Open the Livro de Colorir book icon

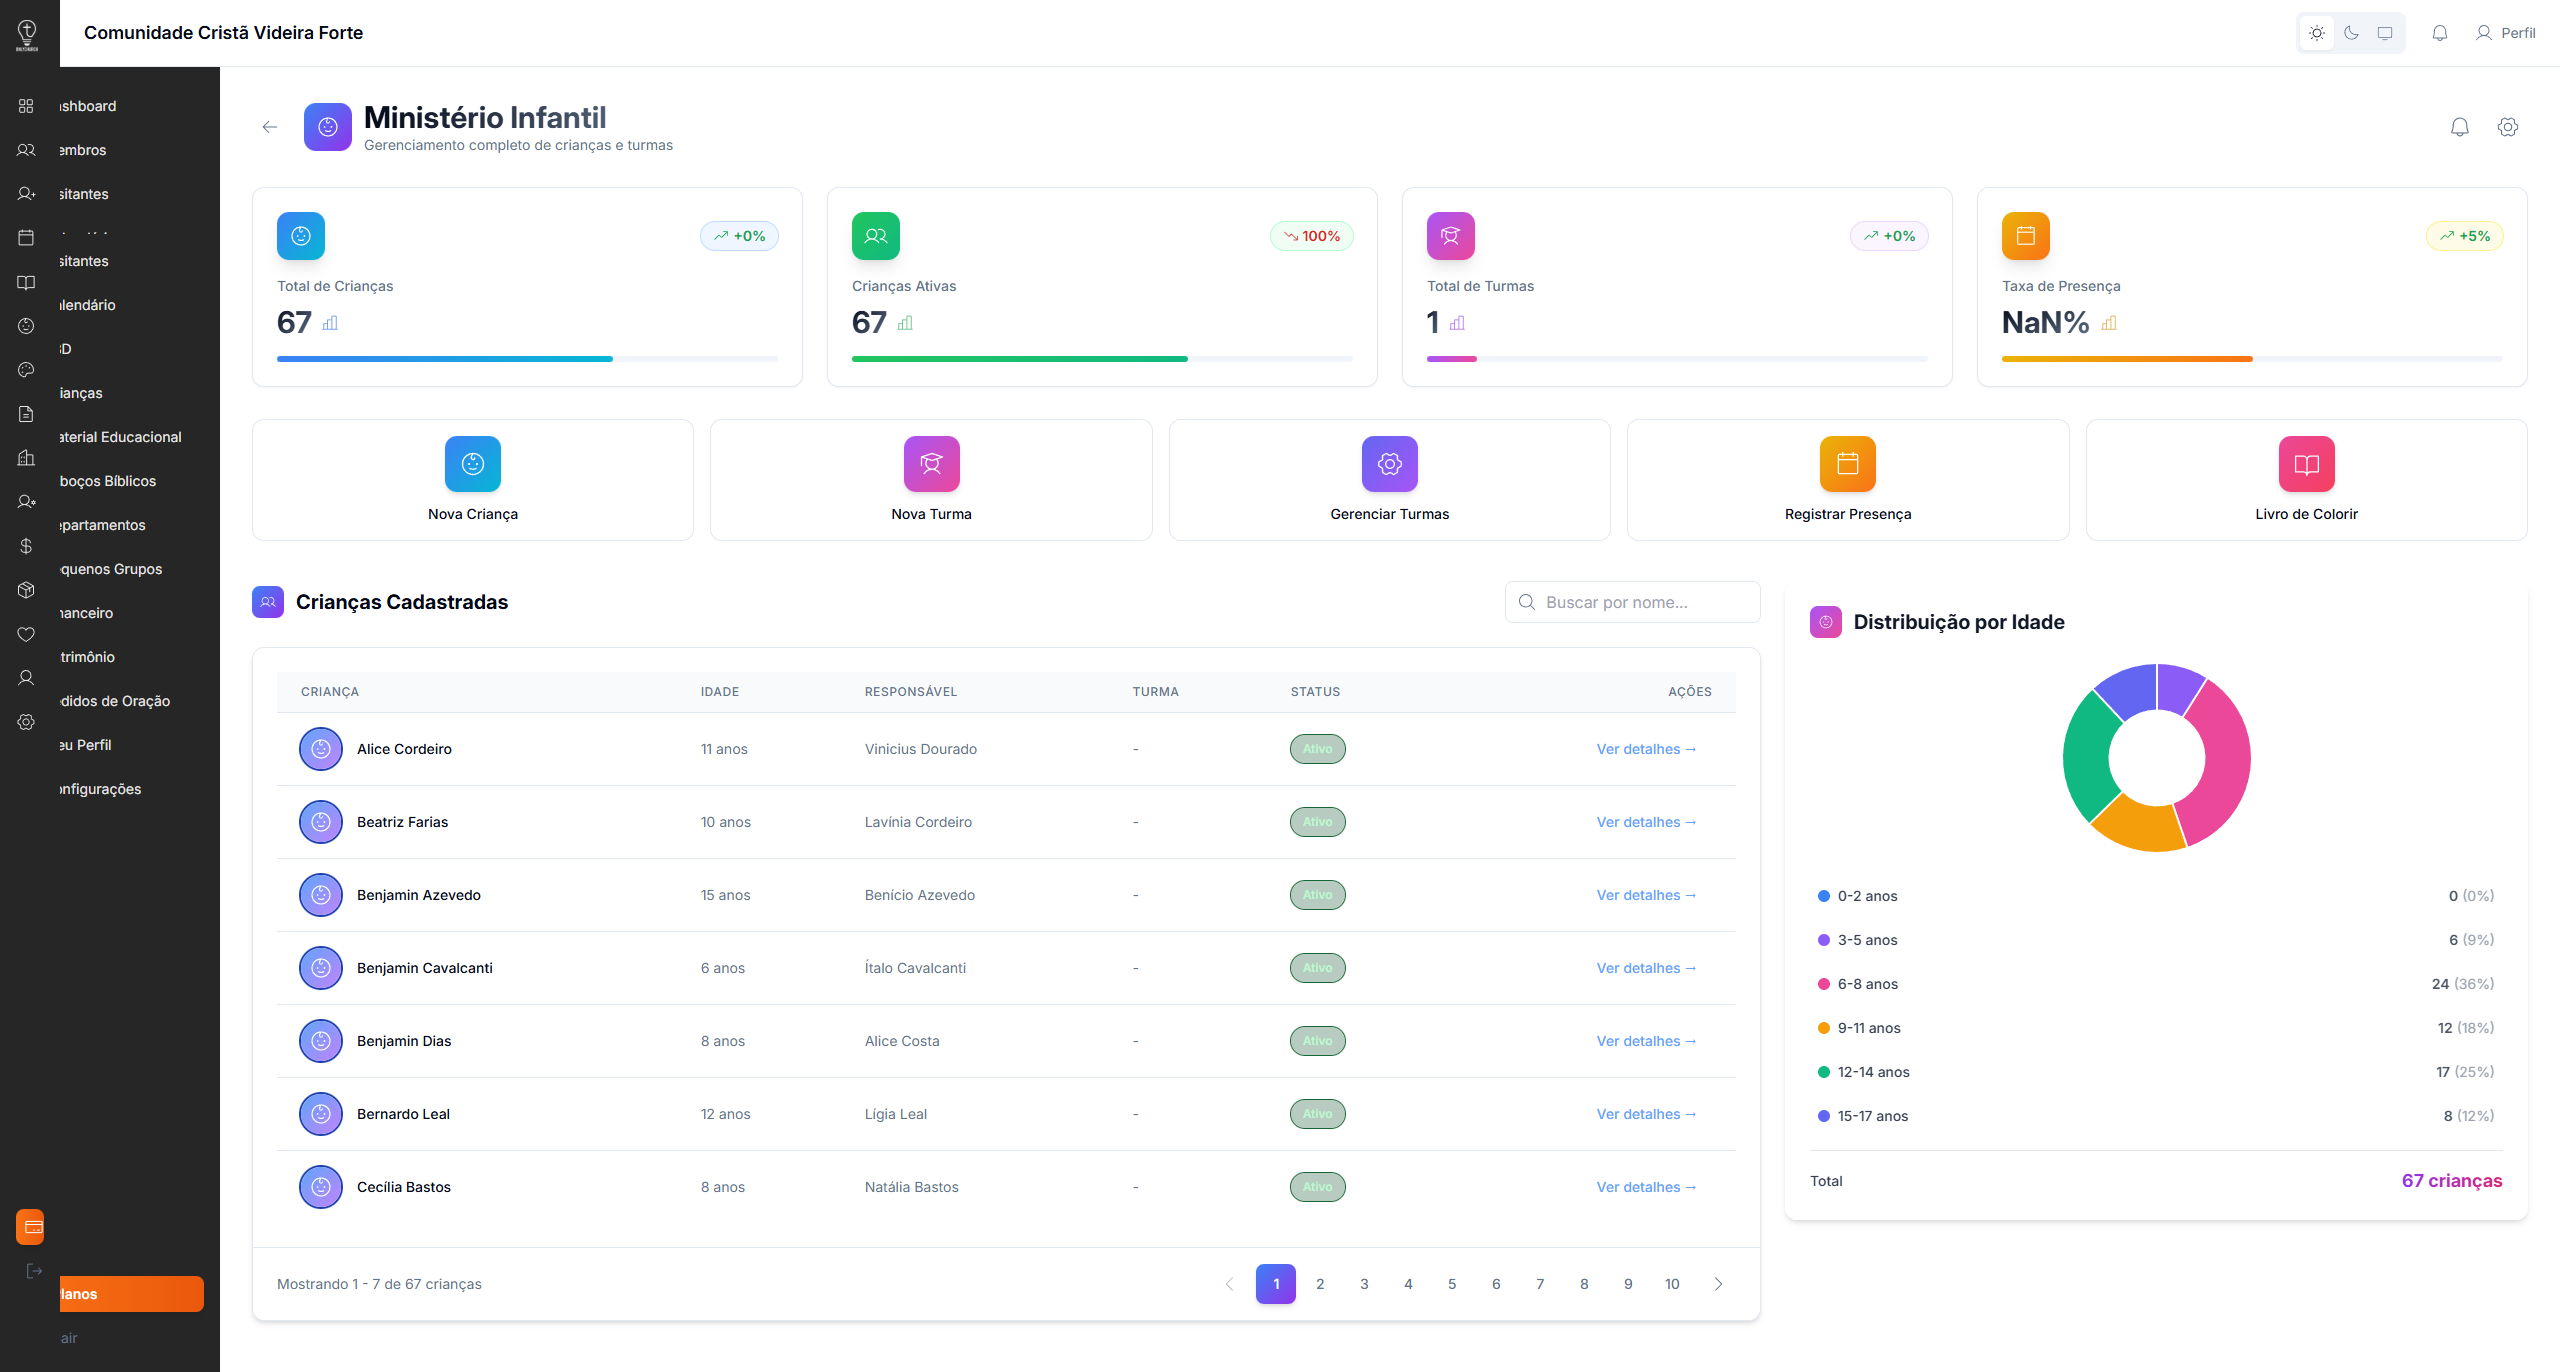click(2306, 464)
